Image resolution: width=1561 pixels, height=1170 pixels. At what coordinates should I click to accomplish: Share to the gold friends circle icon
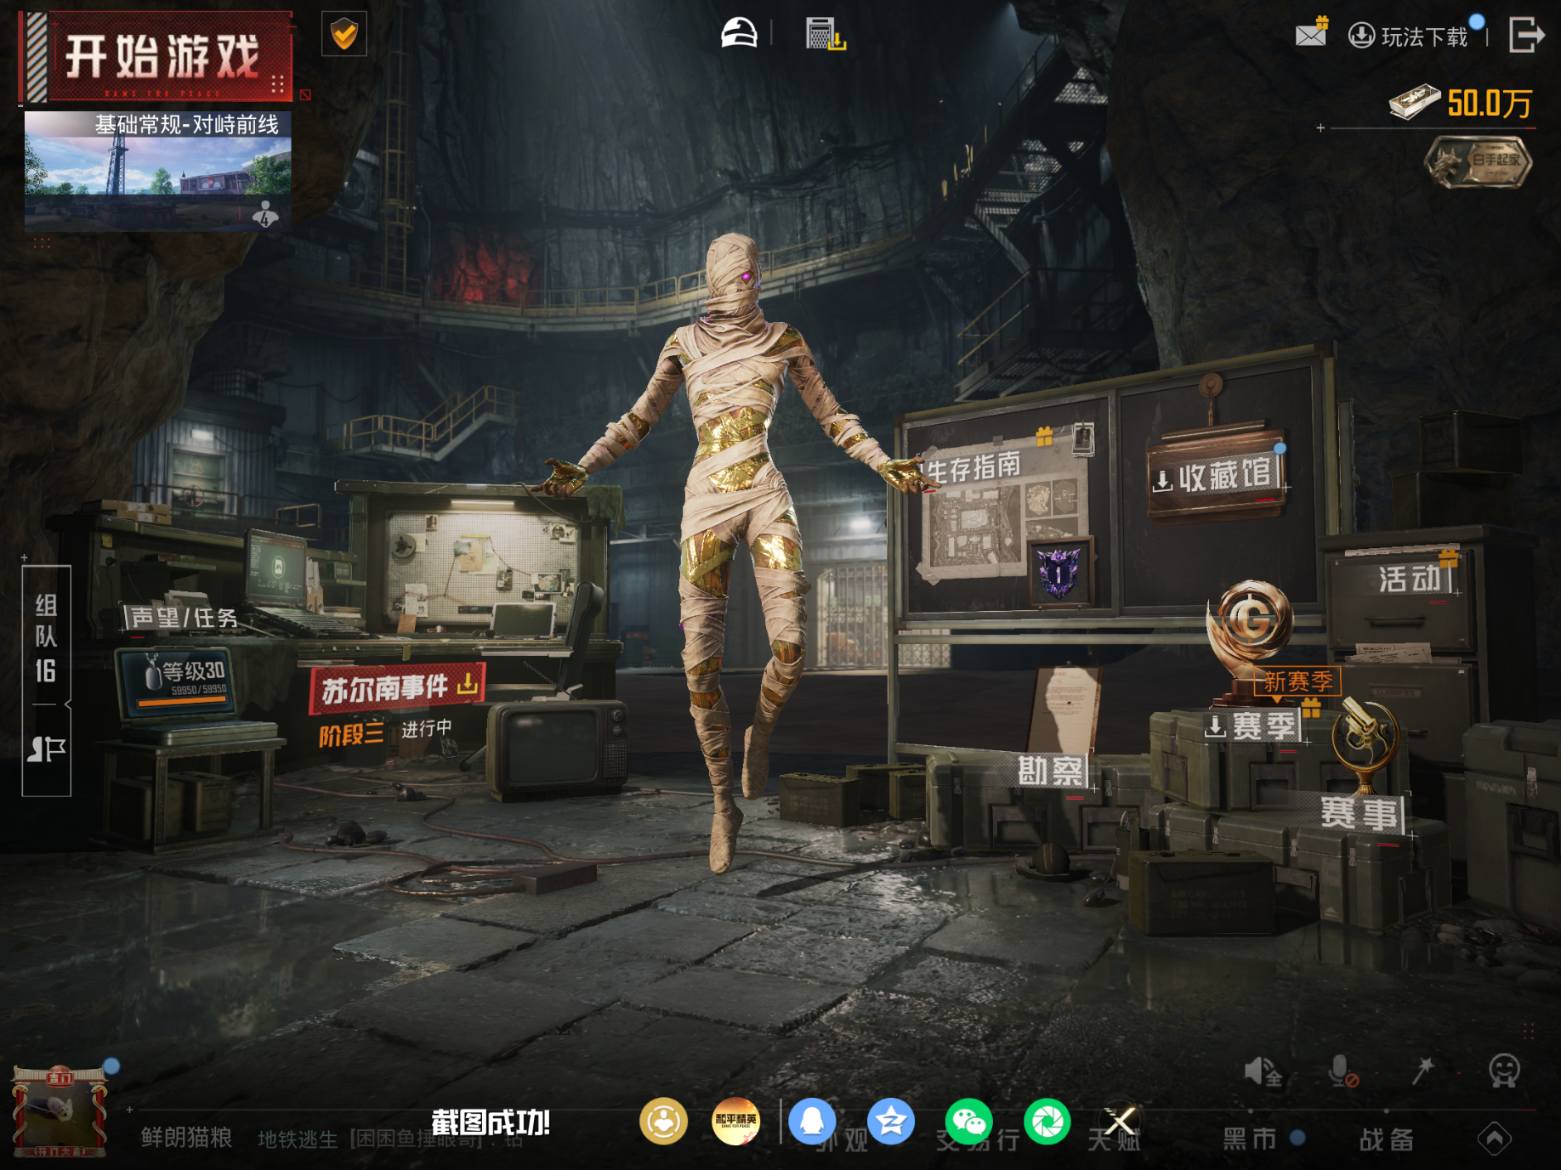[x=664, y=1122]
